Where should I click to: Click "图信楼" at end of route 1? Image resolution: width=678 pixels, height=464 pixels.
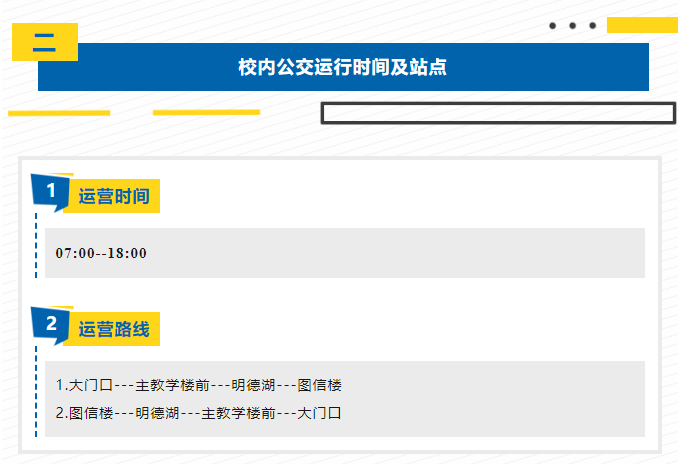click(320, 385)
